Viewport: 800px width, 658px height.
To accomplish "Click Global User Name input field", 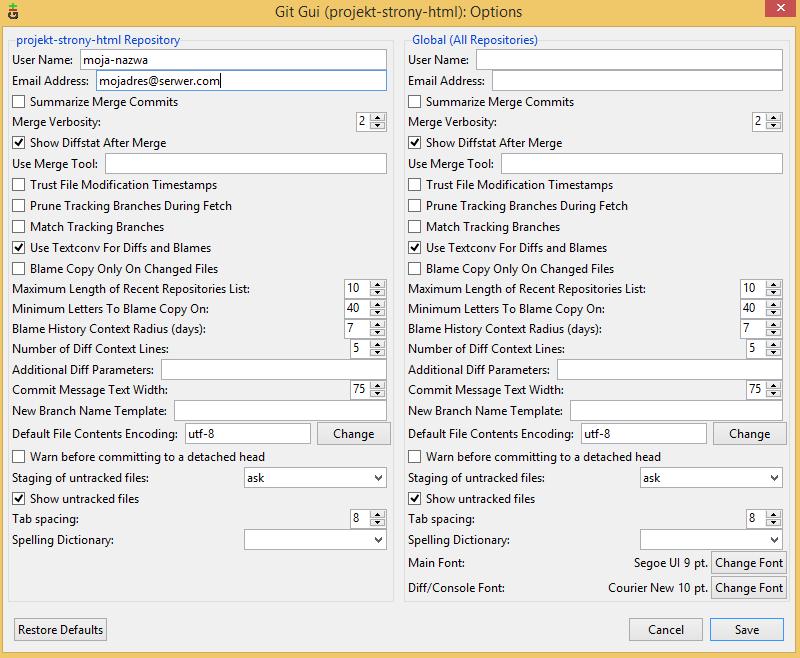I will [629, 60].
